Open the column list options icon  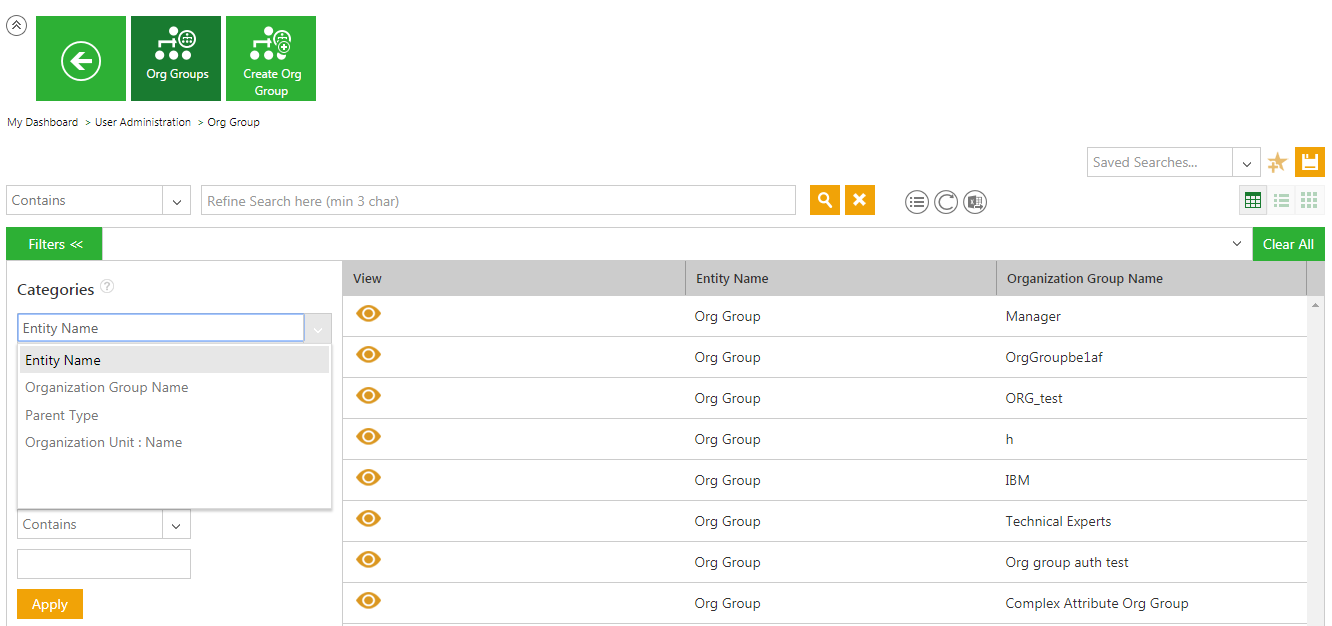coord(916,202)
